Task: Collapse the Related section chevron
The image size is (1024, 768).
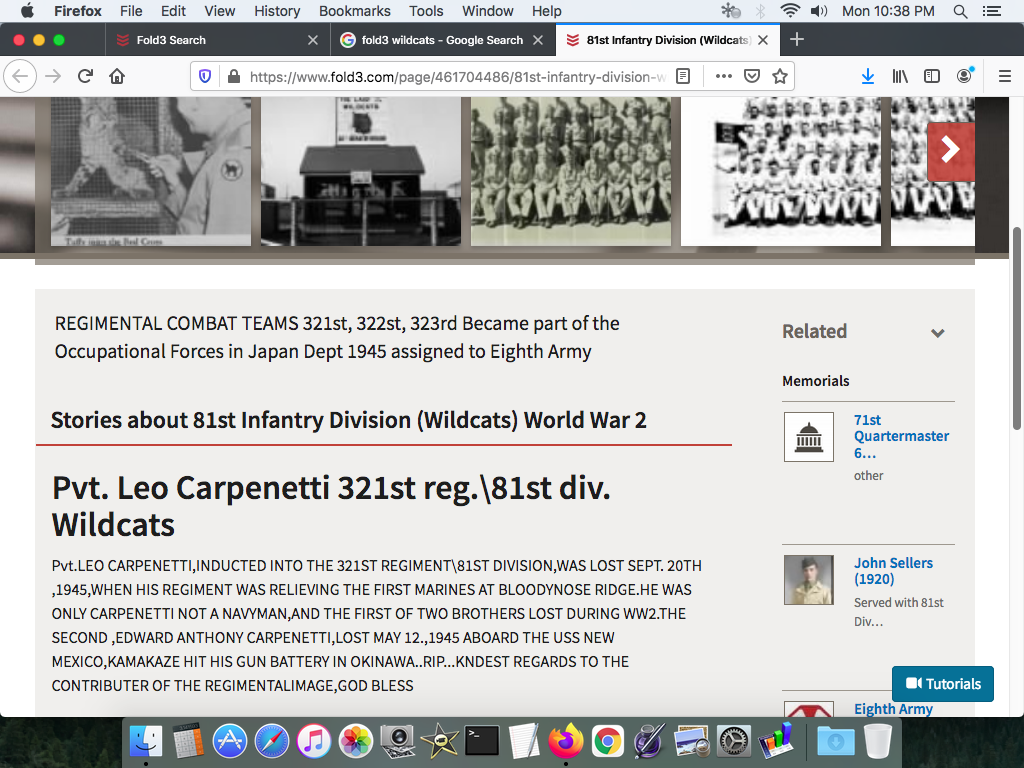Action: [938, 333]
